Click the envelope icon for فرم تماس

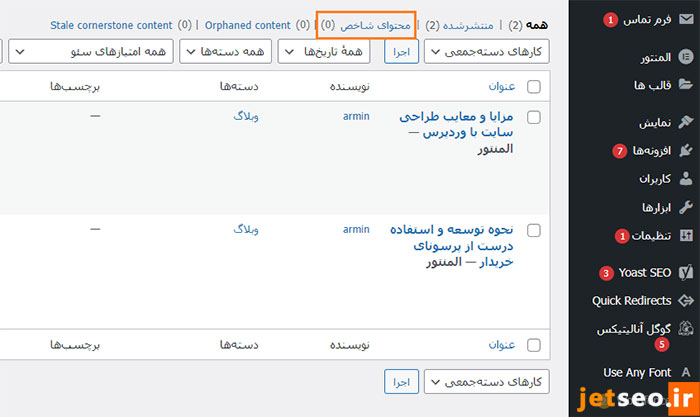click(685, 19)
